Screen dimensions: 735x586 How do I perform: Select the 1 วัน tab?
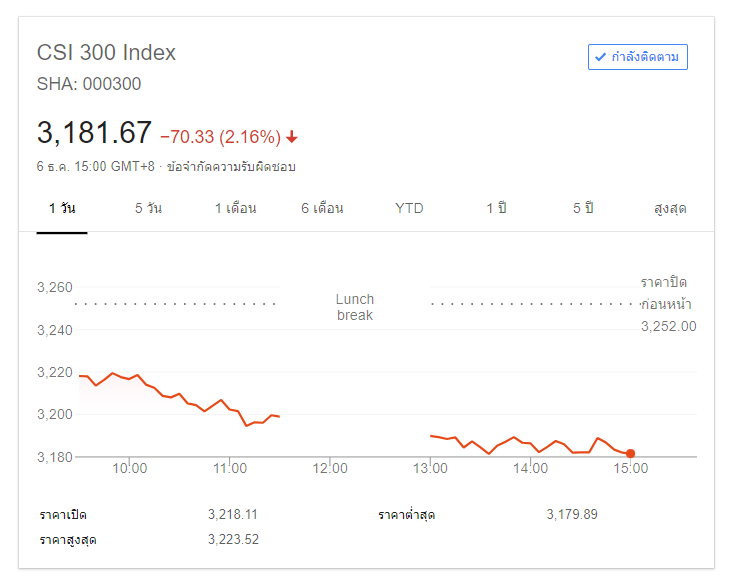click(62, 209)
